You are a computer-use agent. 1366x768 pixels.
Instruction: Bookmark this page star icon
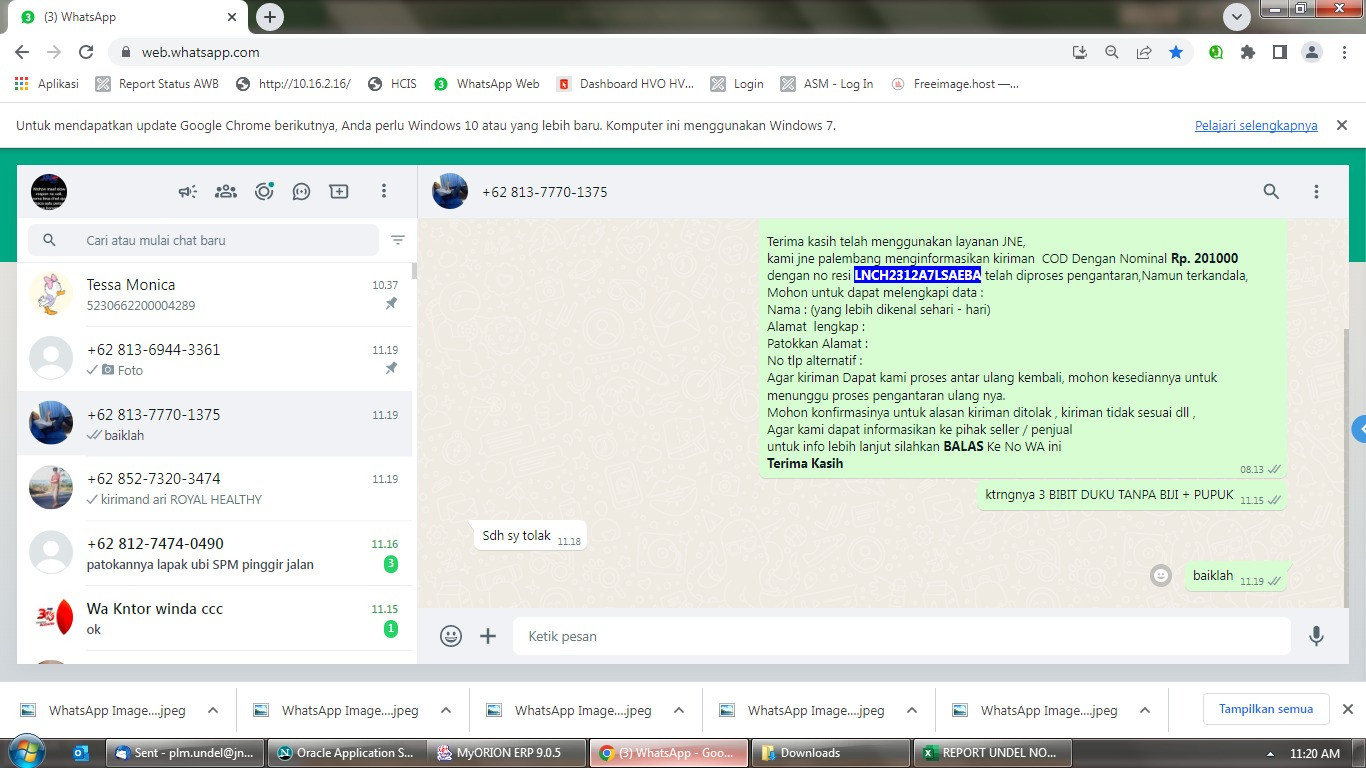1176,52
